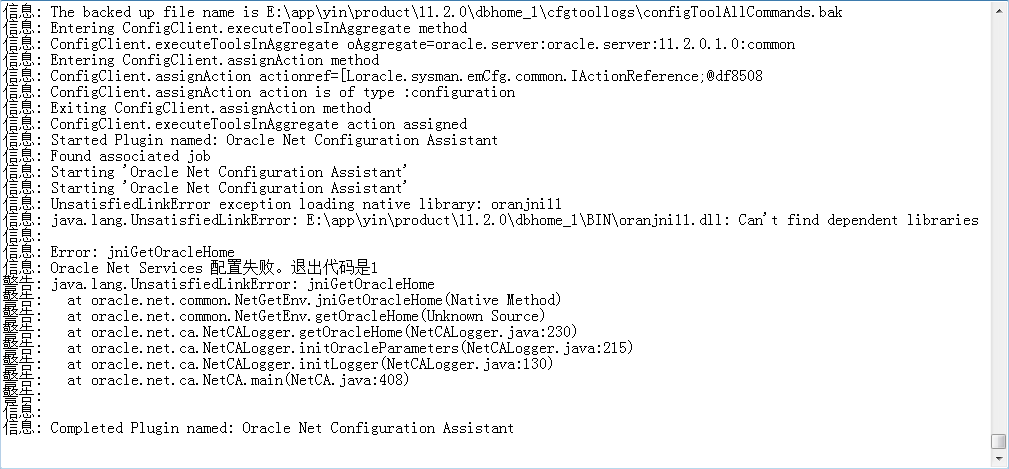Click the oAggregate=oracle.server log line
The width and height of the screenshot is (1009, 469).
click(399, 44)
